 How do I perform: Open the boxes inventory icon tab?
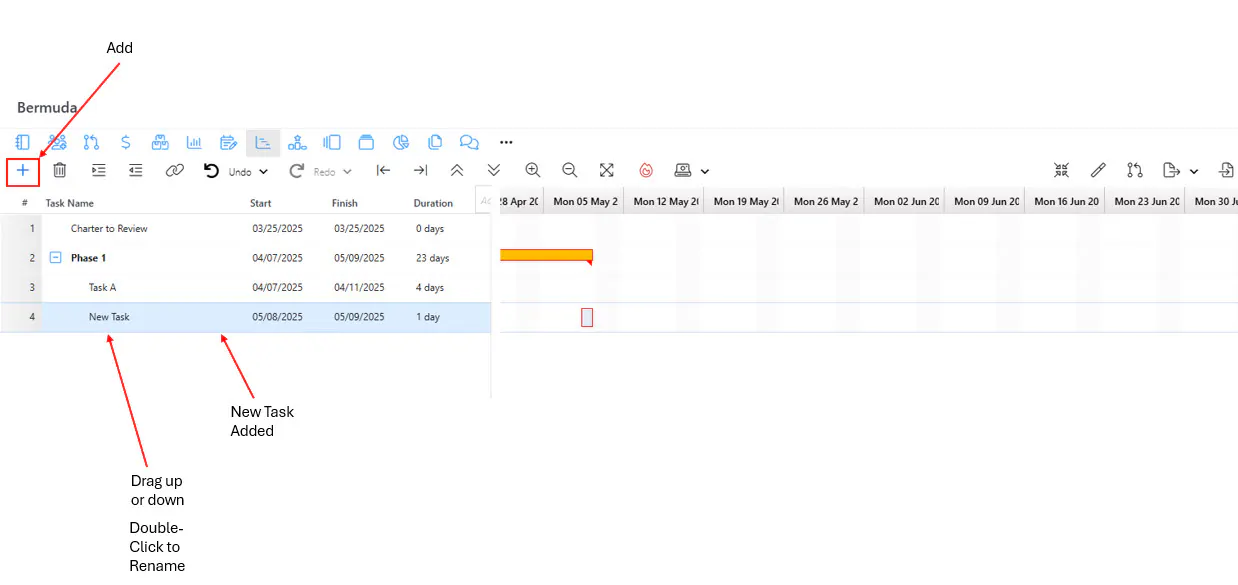click(160, 142)
